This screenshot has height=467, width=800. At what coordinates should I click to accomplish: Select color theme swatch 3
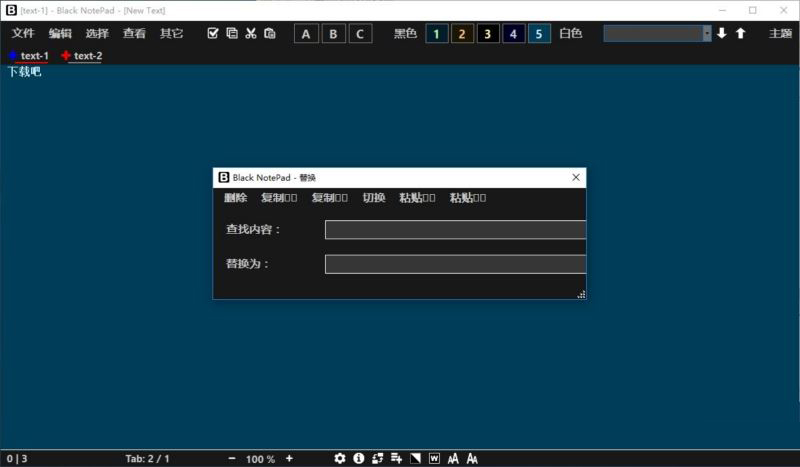pyautogui.click(x=488, y=34)
